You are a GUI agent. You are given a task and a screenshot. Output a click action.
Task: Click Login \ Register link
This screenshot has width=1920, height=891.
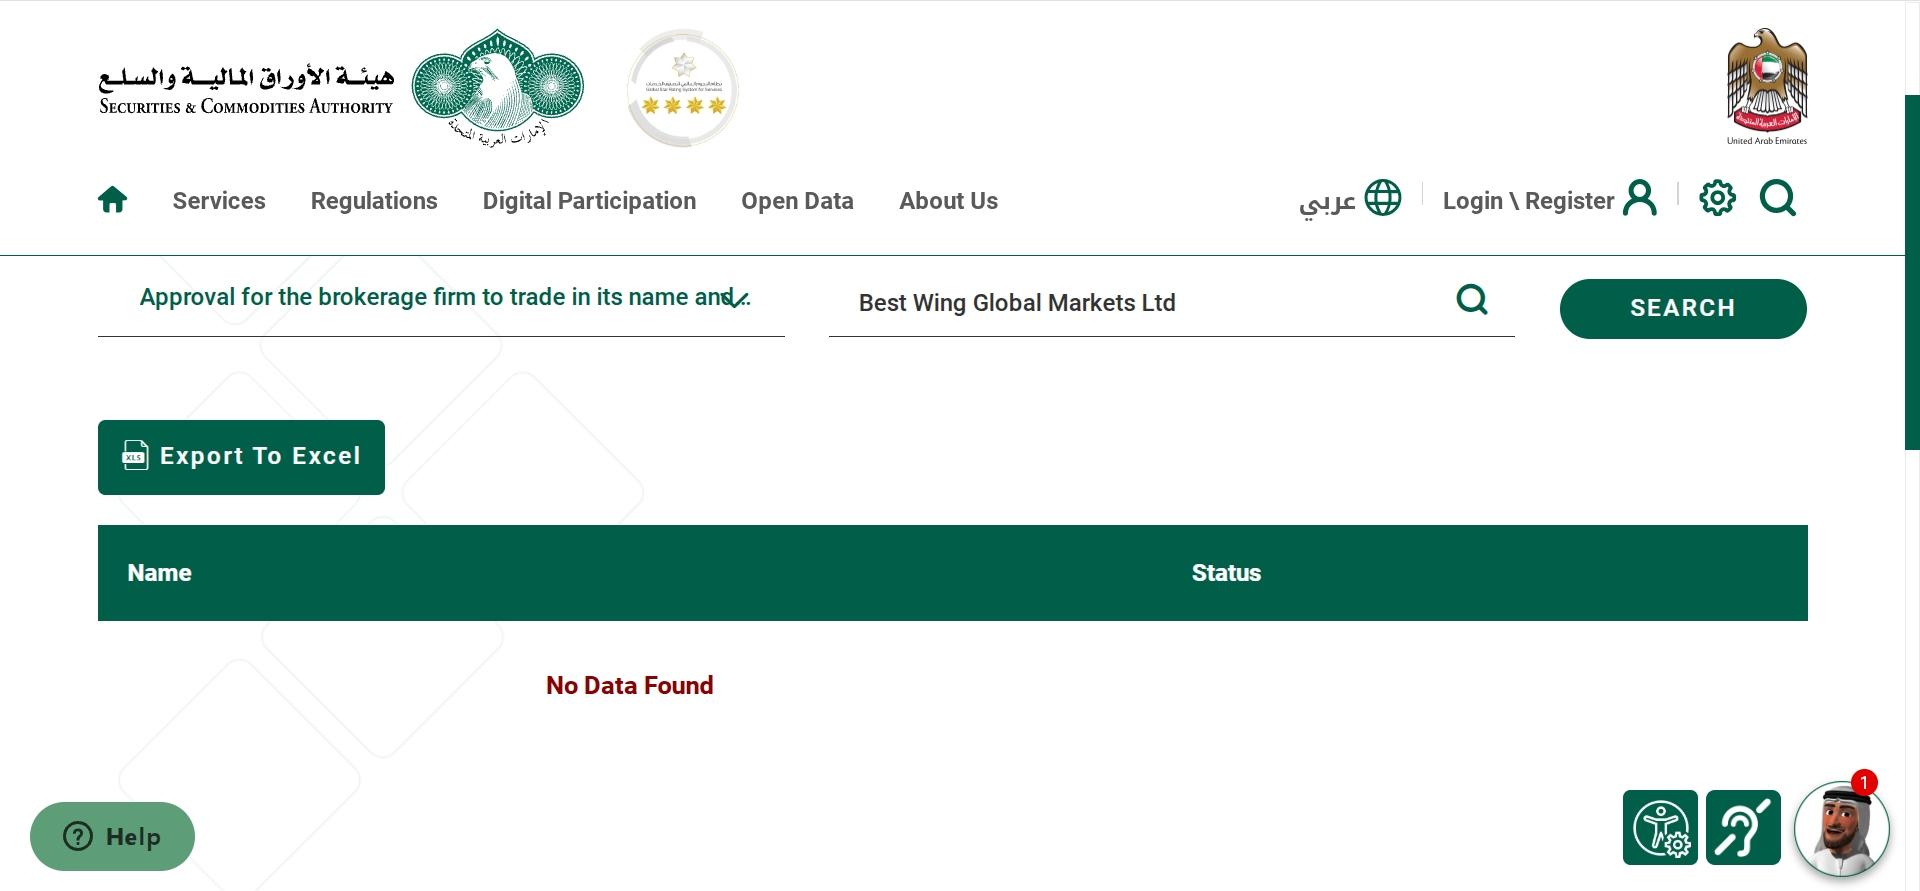[x=1528, y=201]
